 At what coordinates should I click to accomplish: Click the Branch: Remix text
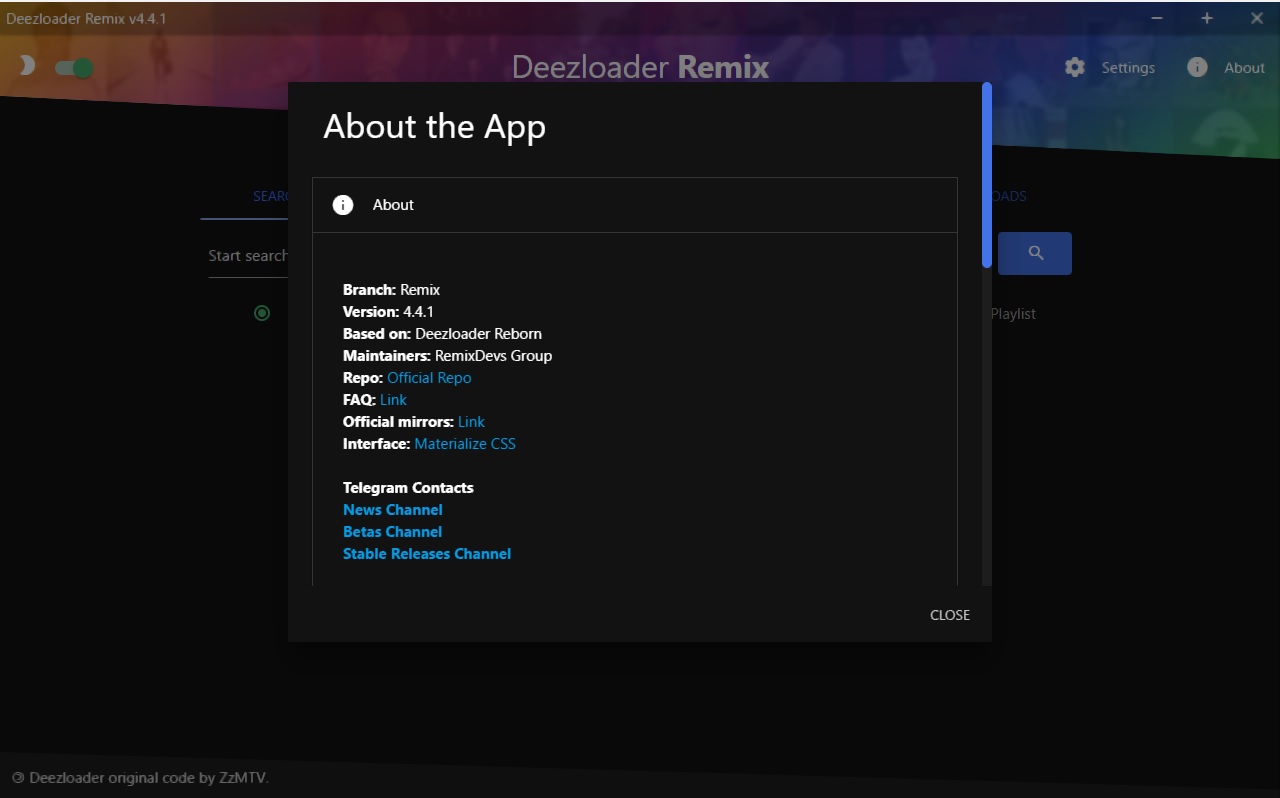pos(391,290)
